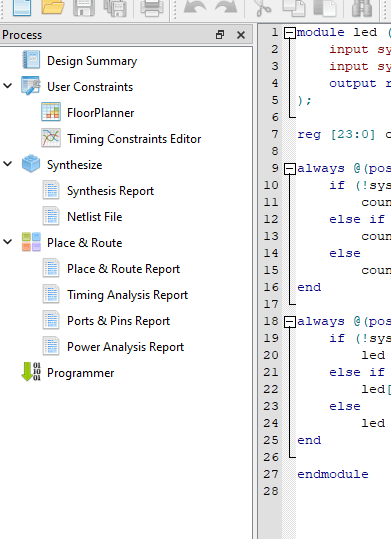The height and width of the screenshot is (539, 391).
Task: Click the Find binoculars icon
Action: [362, 8]
